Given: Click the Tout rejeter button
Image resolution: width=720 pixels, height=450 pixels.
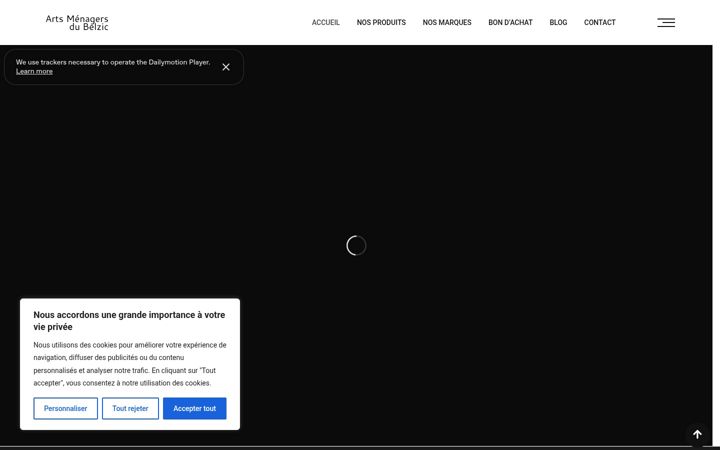Looking at the screenshot, I should (x=130, y=408).
